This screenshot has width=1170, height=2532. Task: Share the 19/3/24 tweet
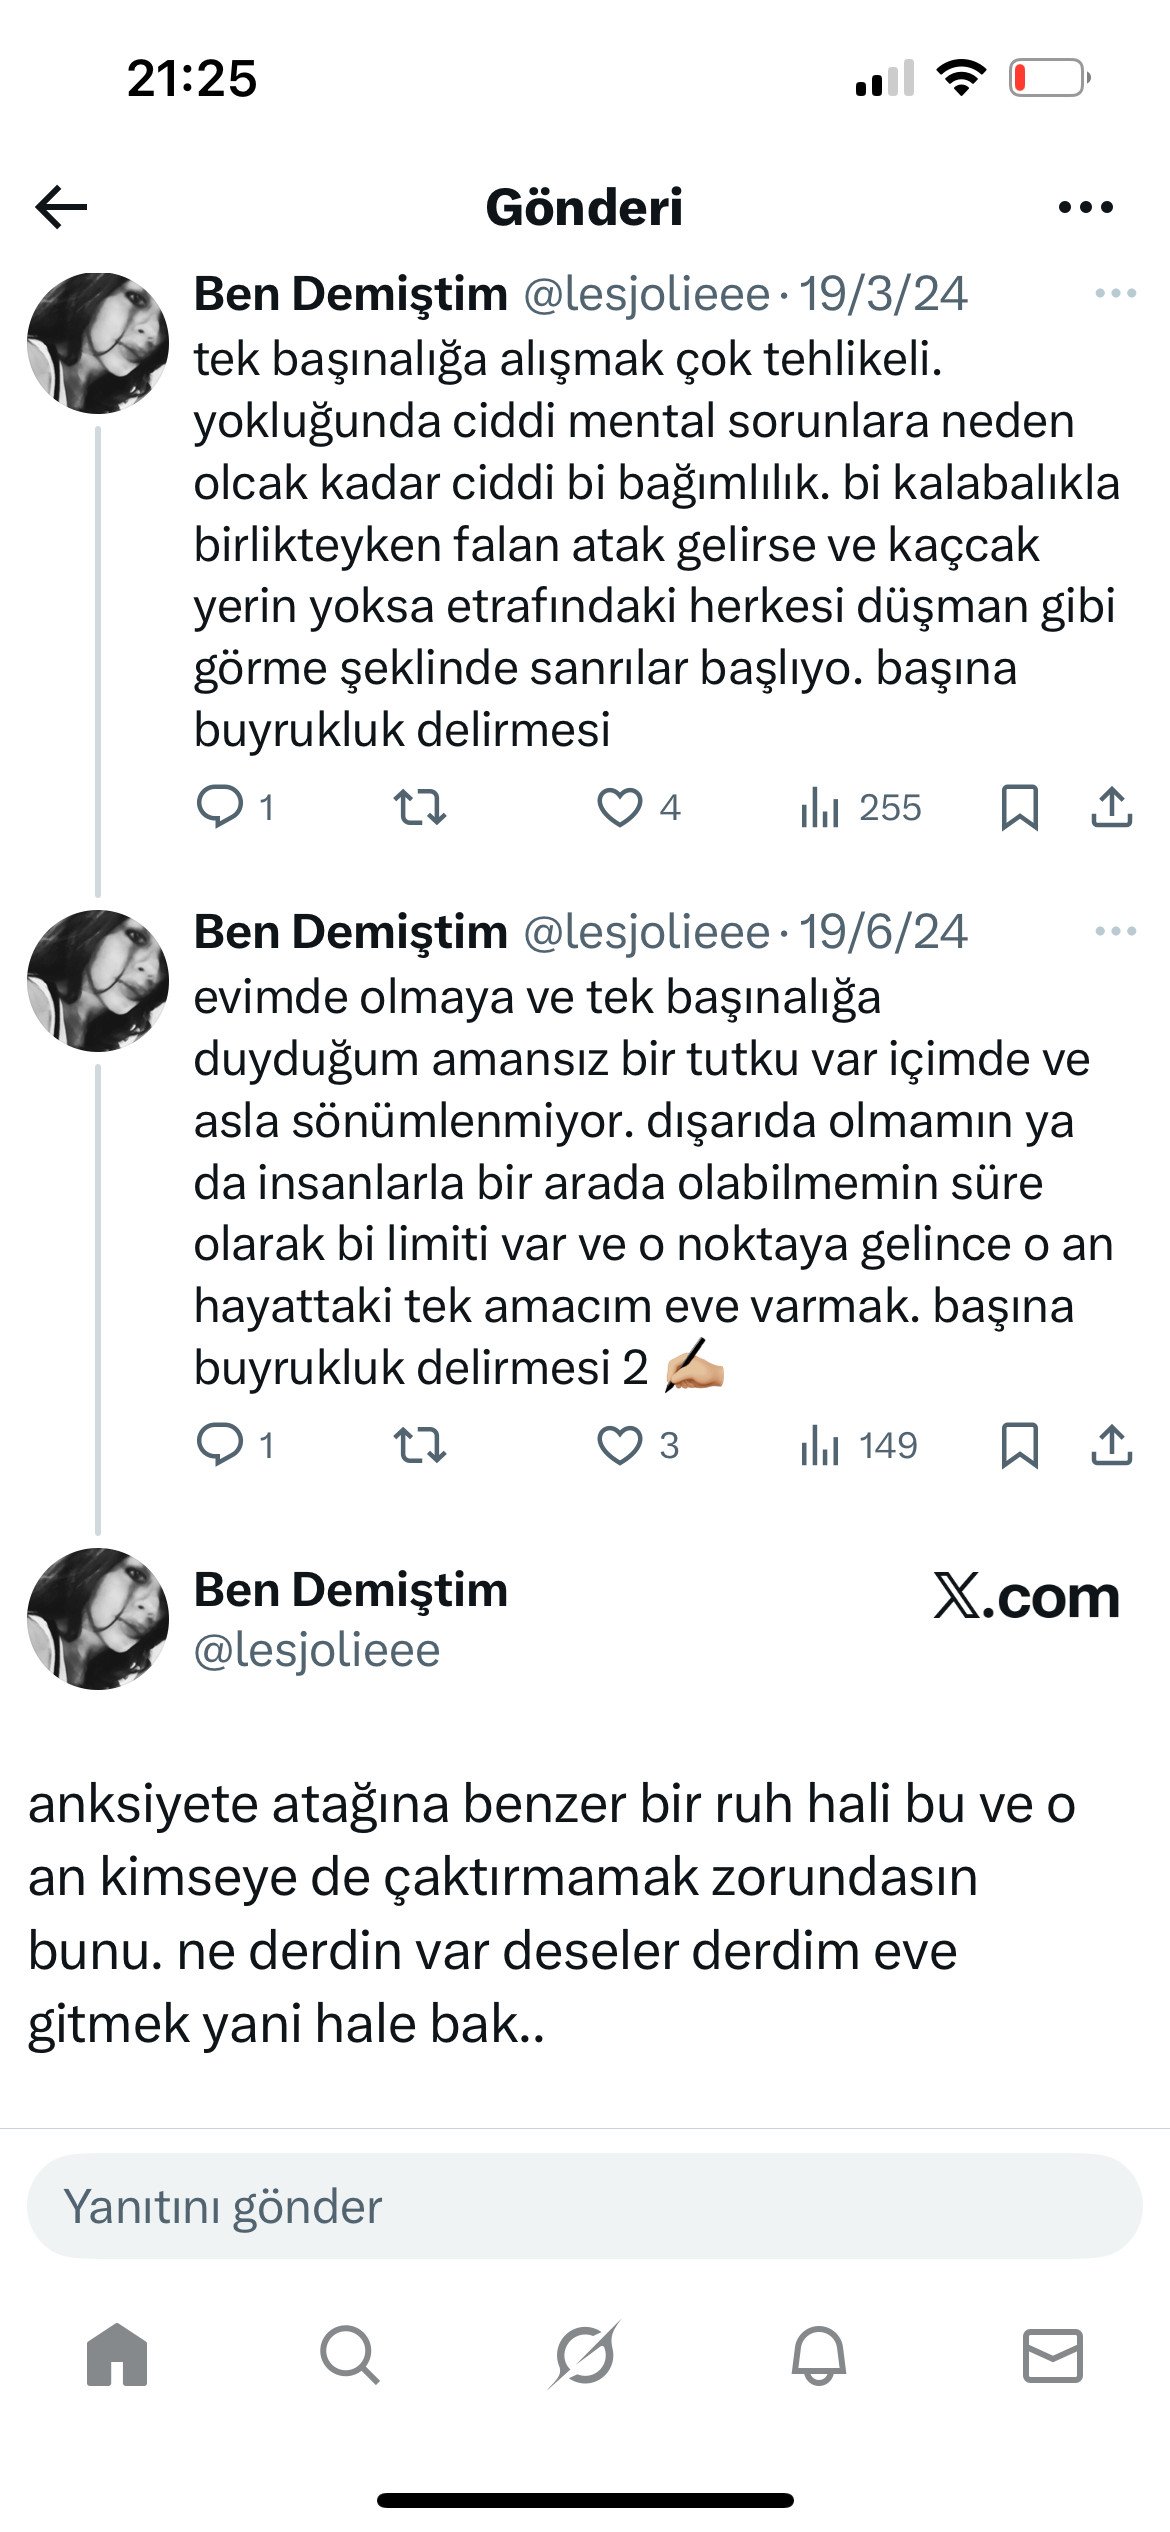1111,807
